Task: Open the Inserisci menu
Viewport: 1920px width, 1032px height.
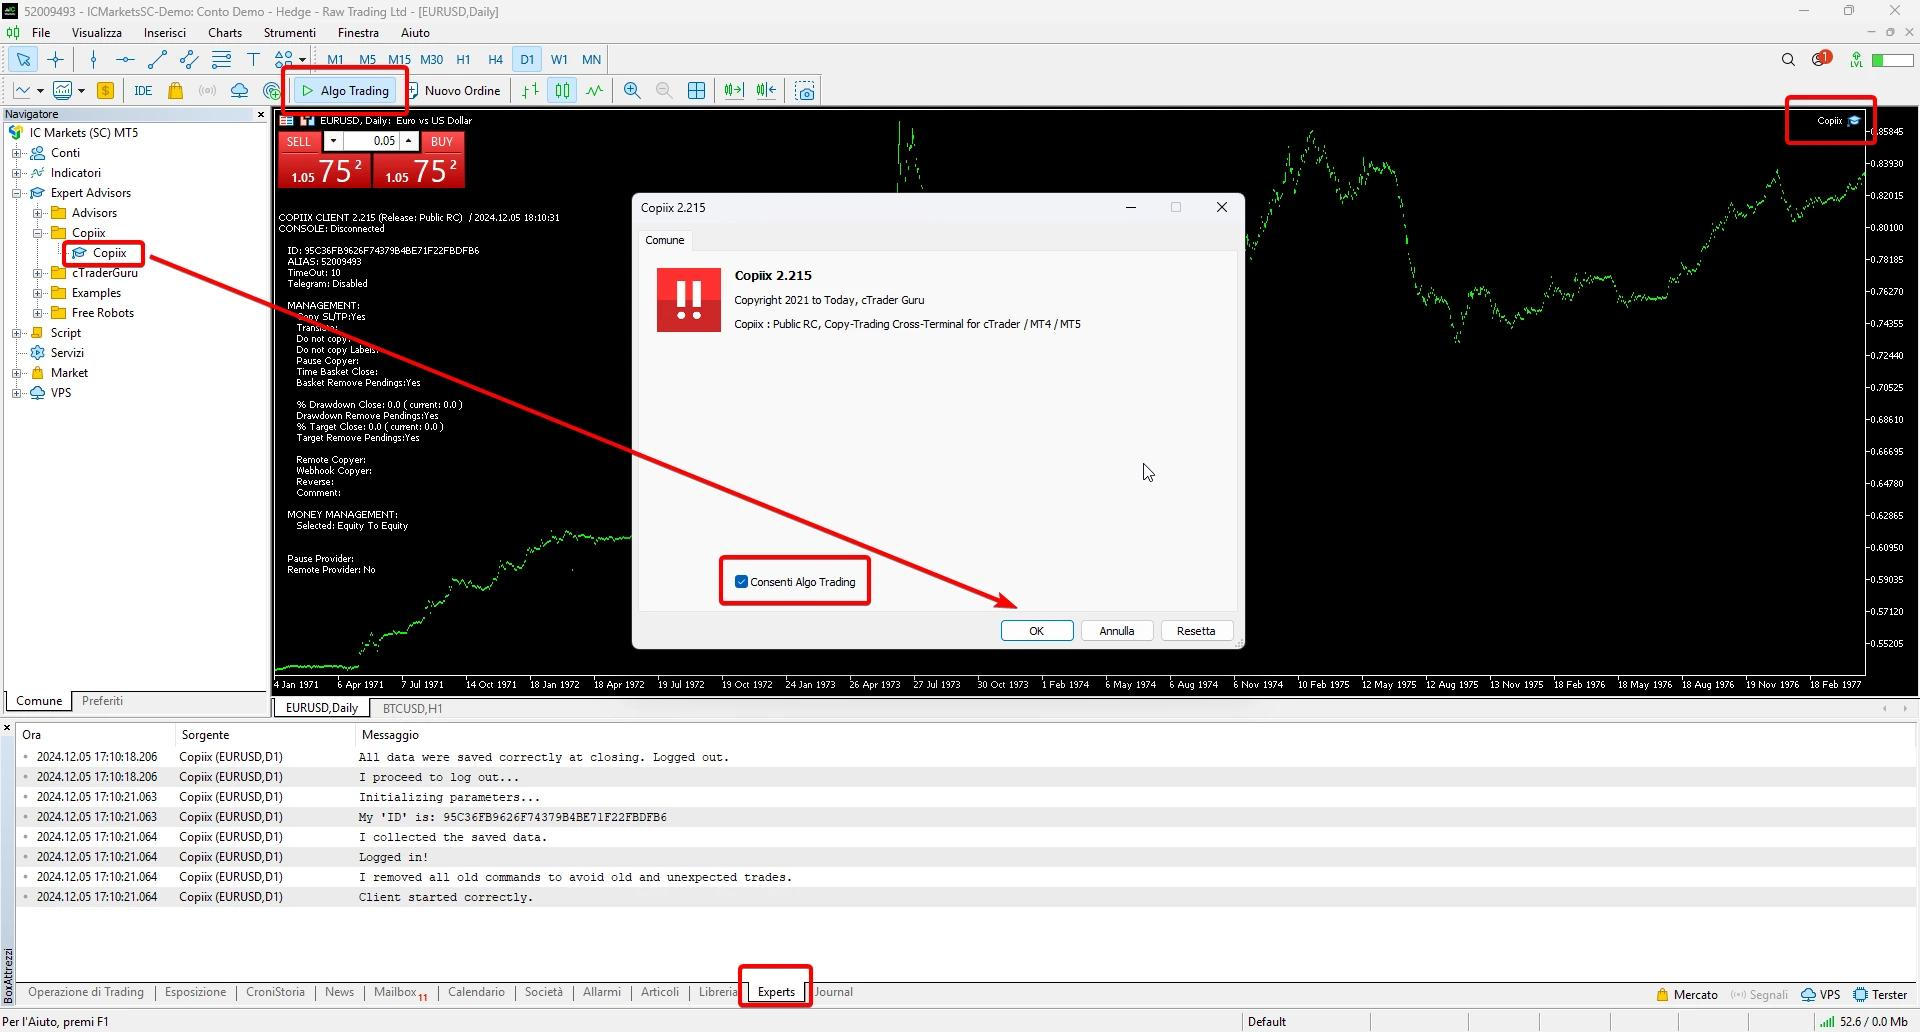Action: point(164,33)
